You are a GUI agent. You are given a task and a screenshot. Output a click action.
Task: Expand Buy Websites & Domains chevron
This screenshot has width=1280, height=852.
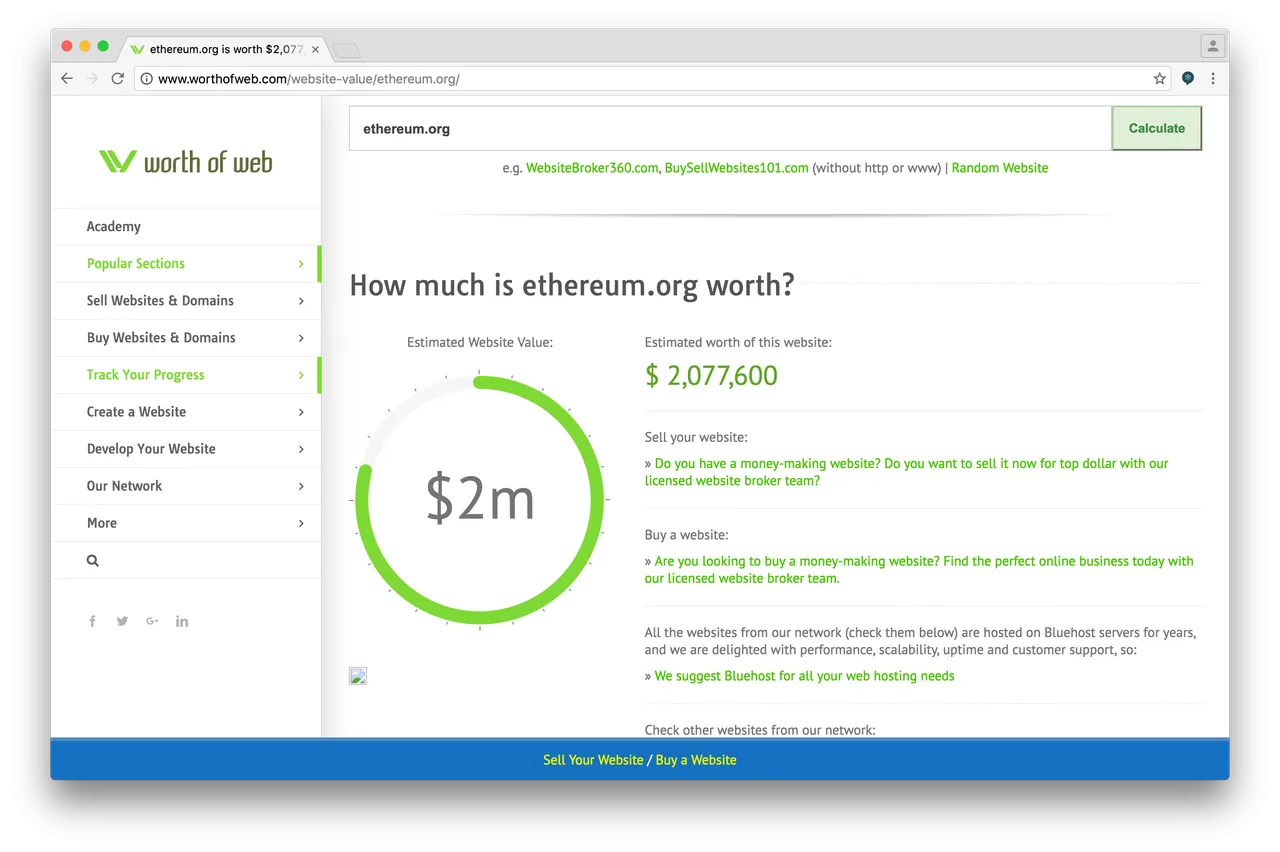(x=301, y=338)
